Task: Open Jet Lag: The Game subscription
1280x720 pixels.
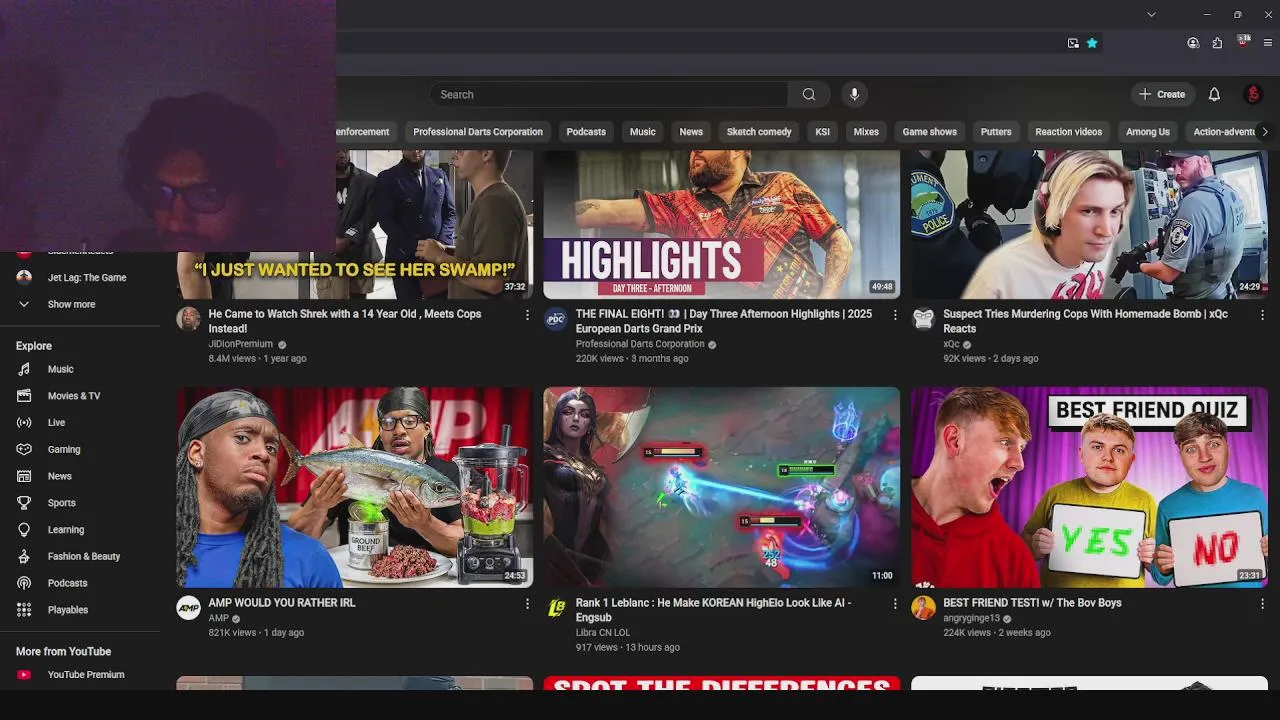Action: 84,278
